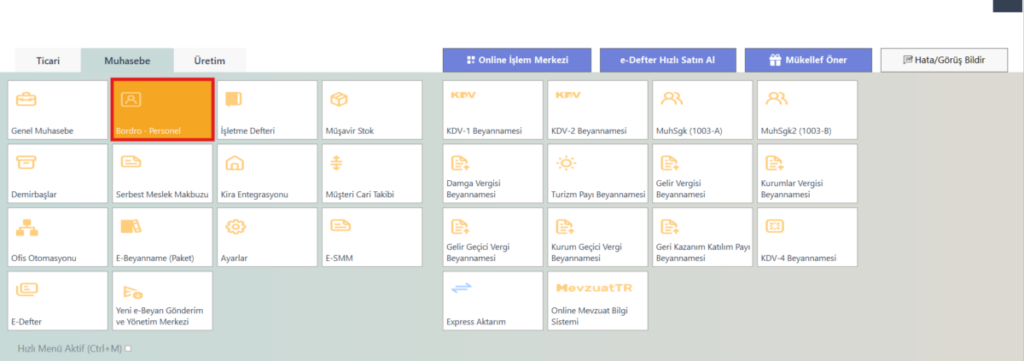This screenshot has width=1024, height=361.
Task: Open the İşletme Defteri tile
Action: click(x=267, y=110)
